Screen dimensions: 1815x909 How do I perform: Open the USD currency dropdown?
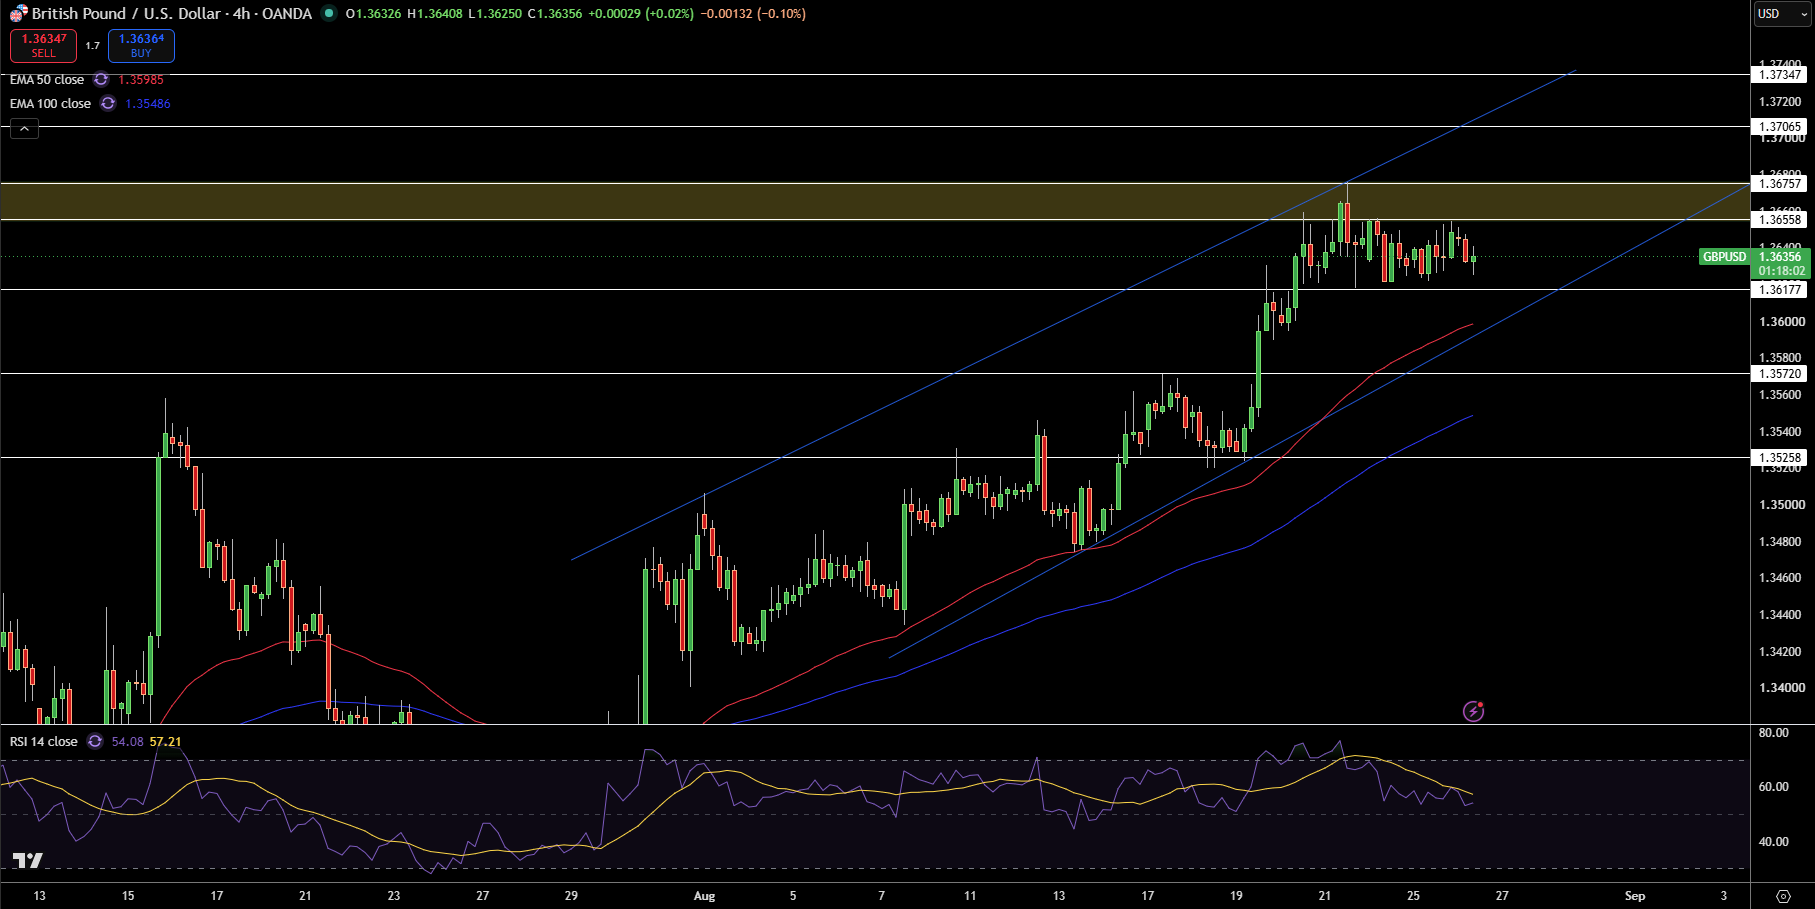(x=1780, y=14)
